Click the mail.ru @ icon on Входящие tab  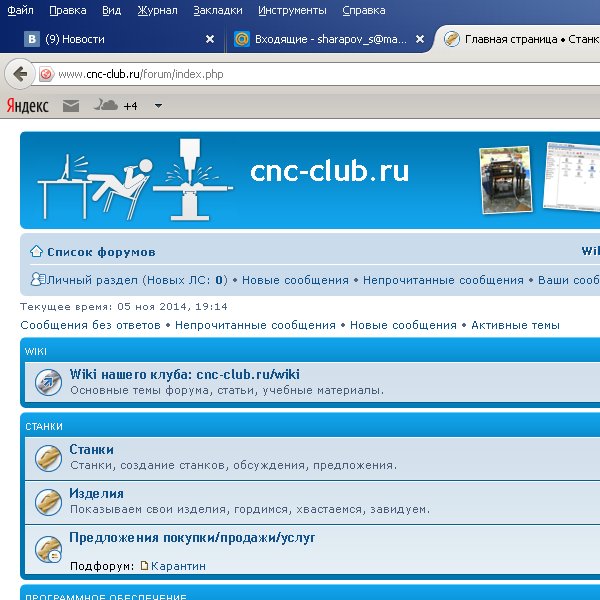[x=241, y=39]
